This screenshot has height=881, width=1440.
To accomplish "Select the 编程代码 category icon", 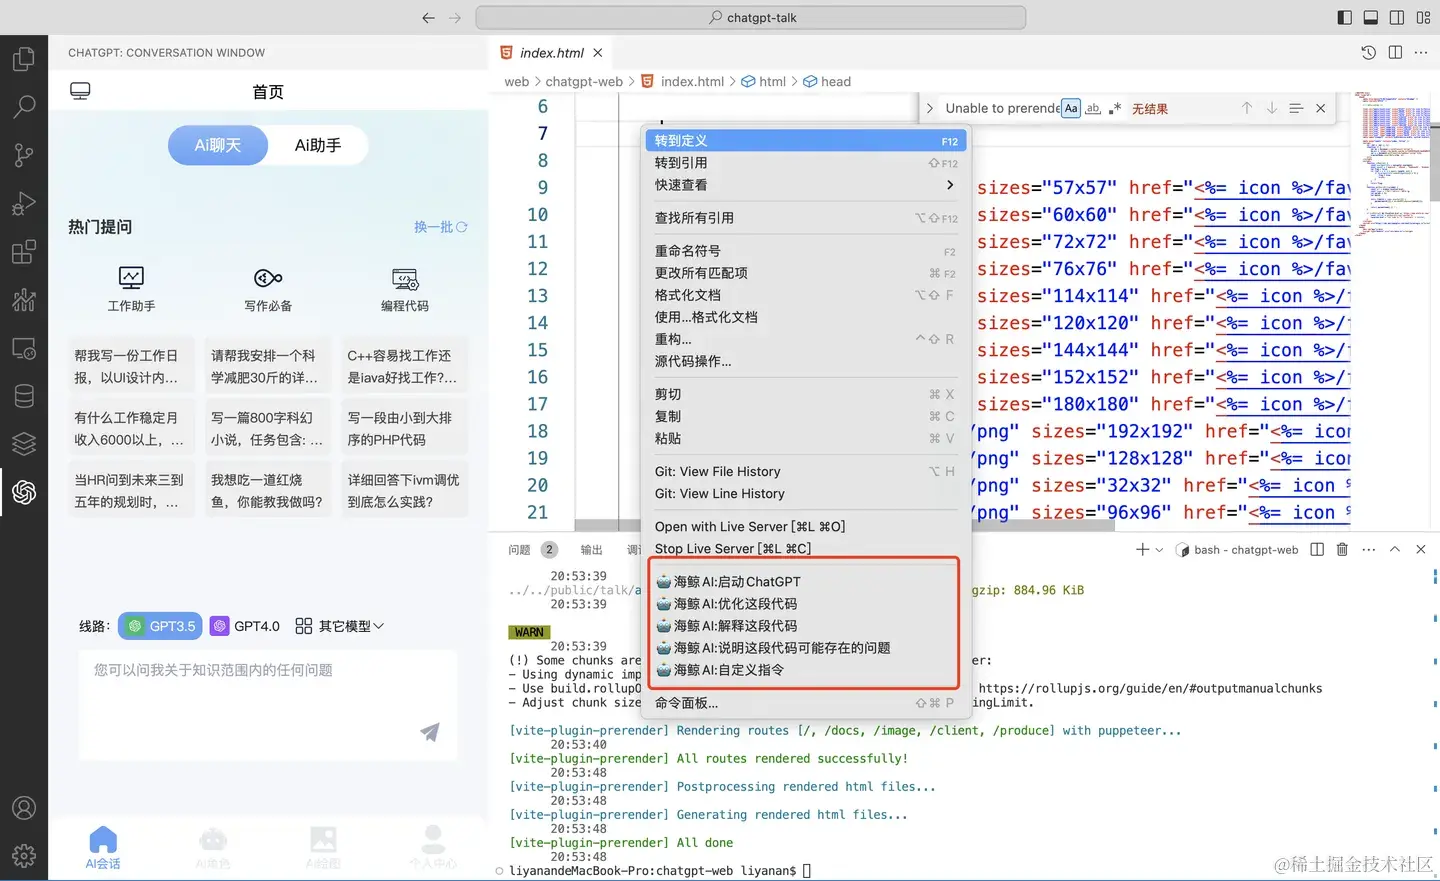I will click(x=405, y=278).
